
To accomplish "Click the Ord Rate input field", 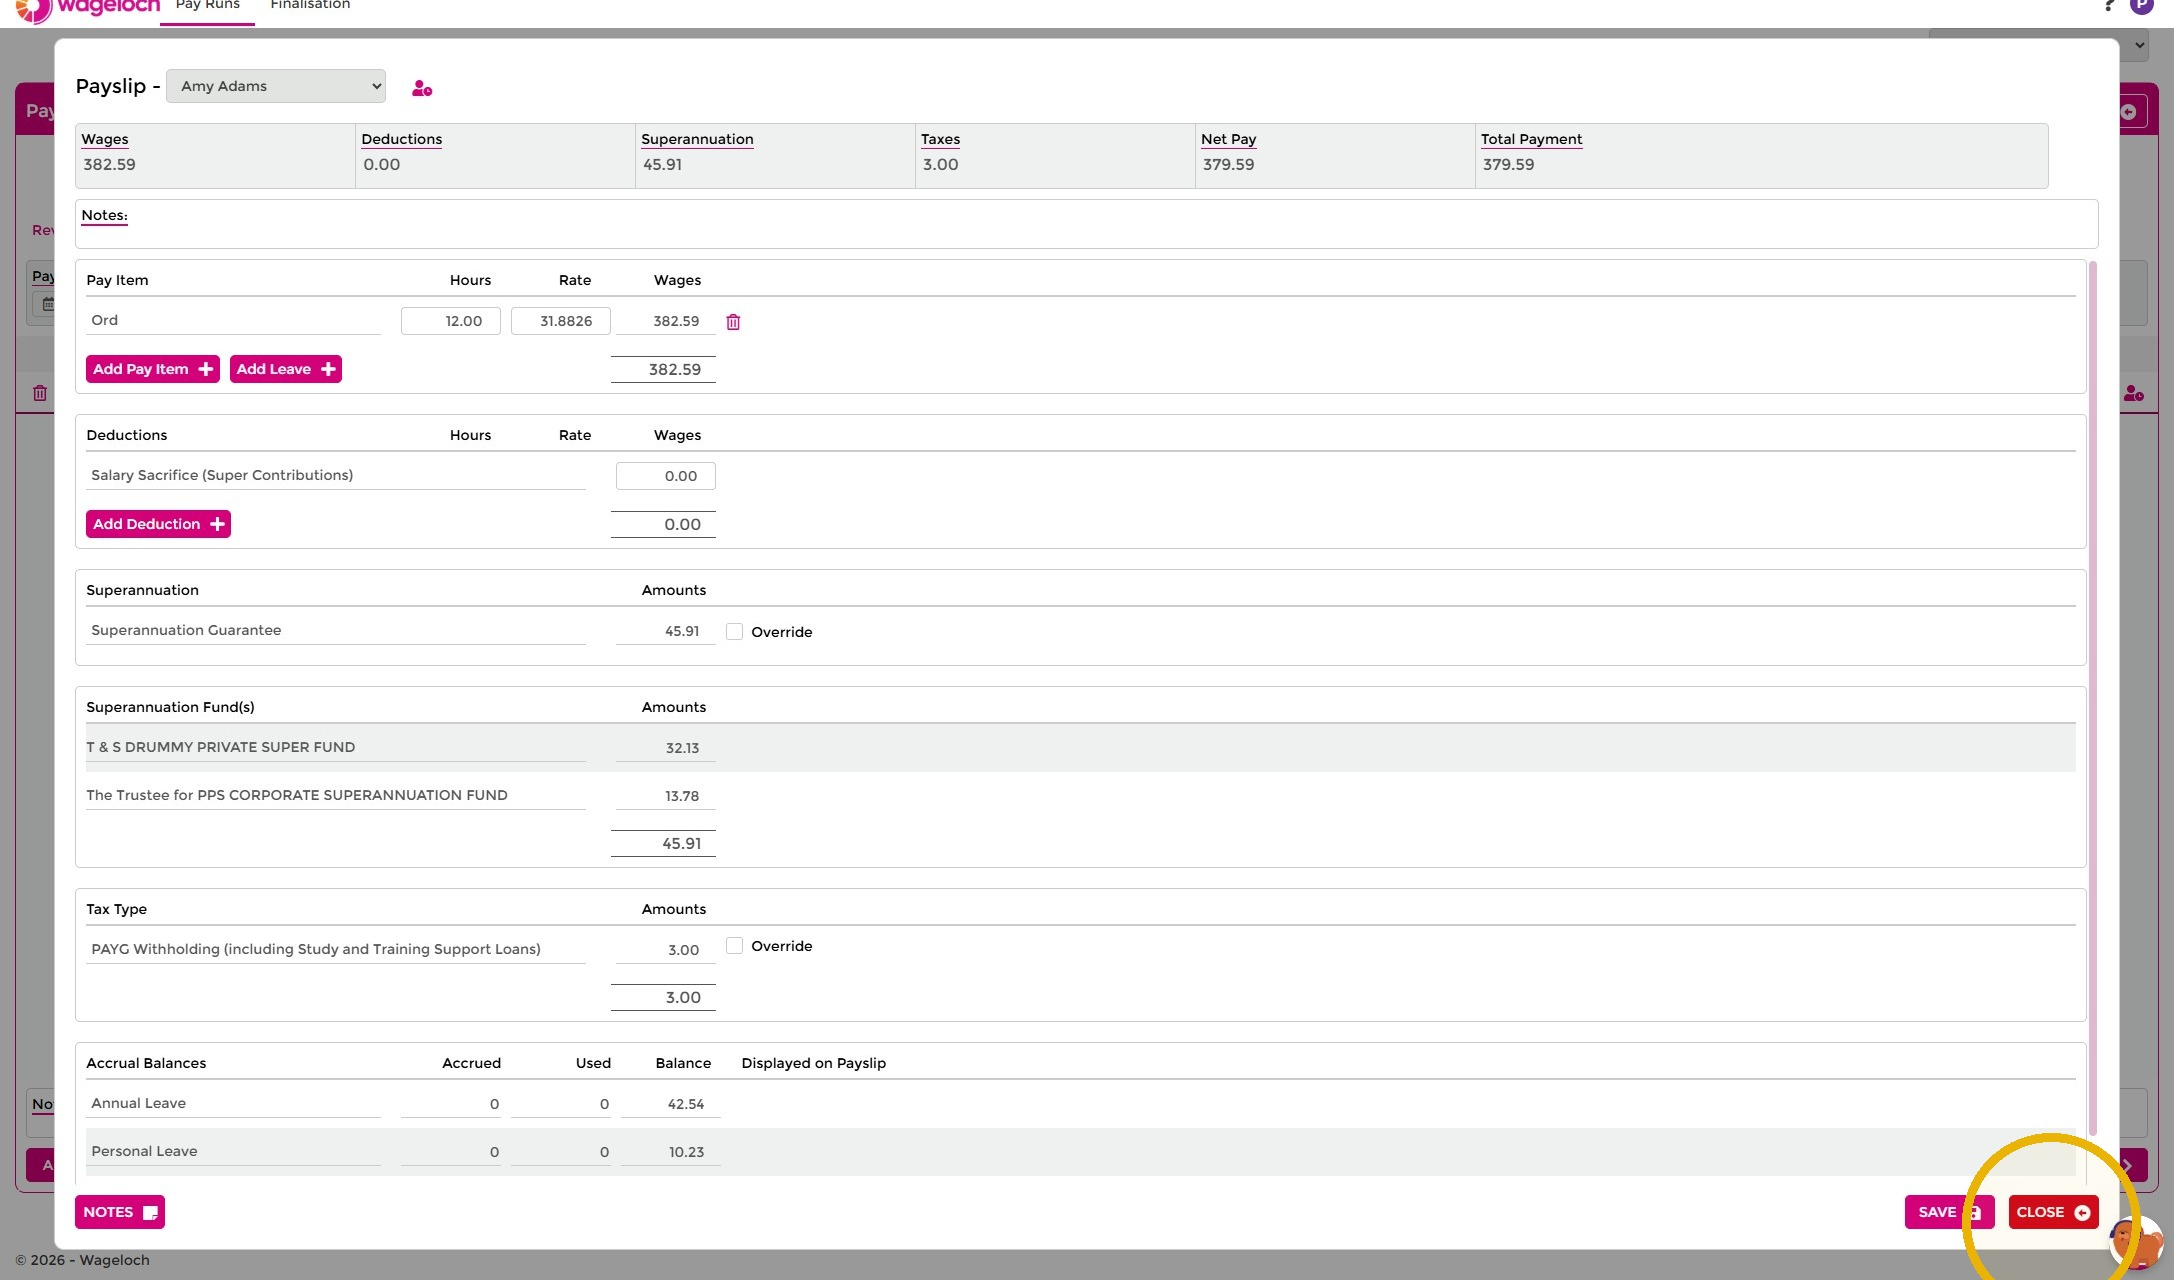I will tap(561, 321).
